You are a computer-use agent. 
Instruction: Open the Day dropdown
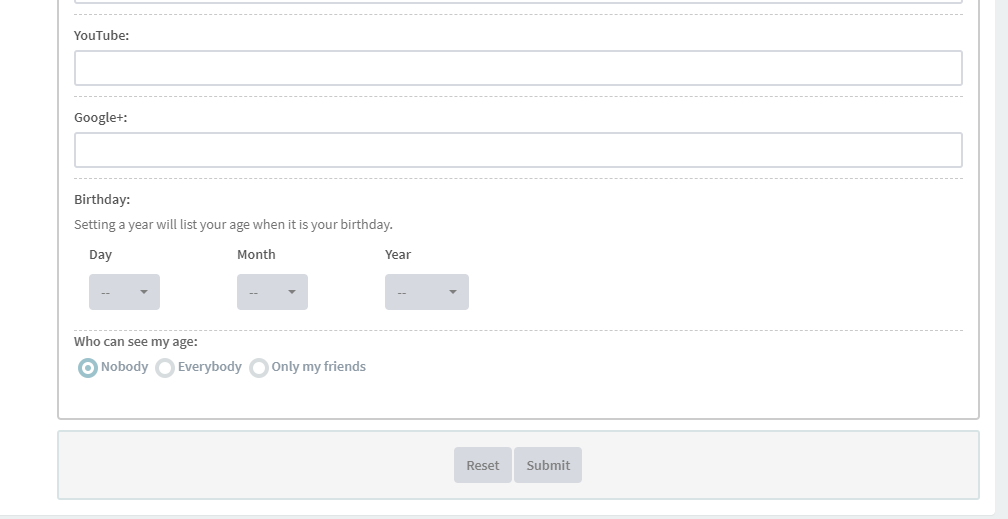[x=124, y=292]
